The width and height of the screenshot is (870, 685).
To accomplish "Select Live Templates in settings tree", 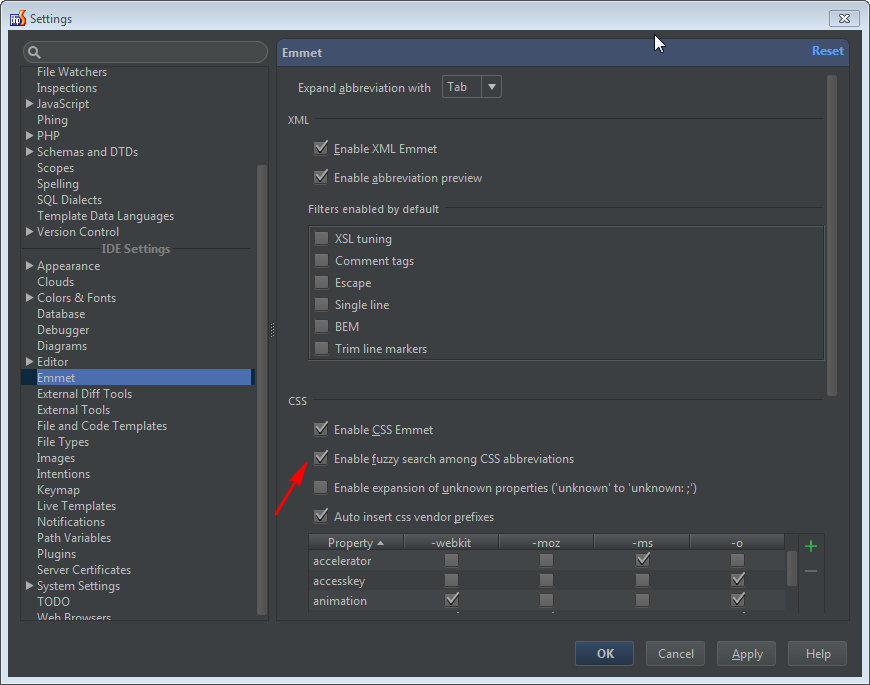I will [76, 506].
